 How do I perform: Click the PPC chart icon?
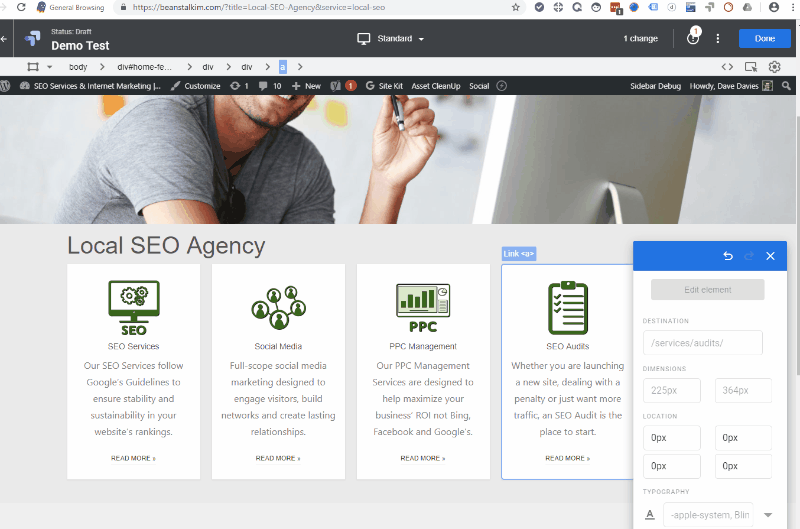pyautogui.click(x=423, y=308)
